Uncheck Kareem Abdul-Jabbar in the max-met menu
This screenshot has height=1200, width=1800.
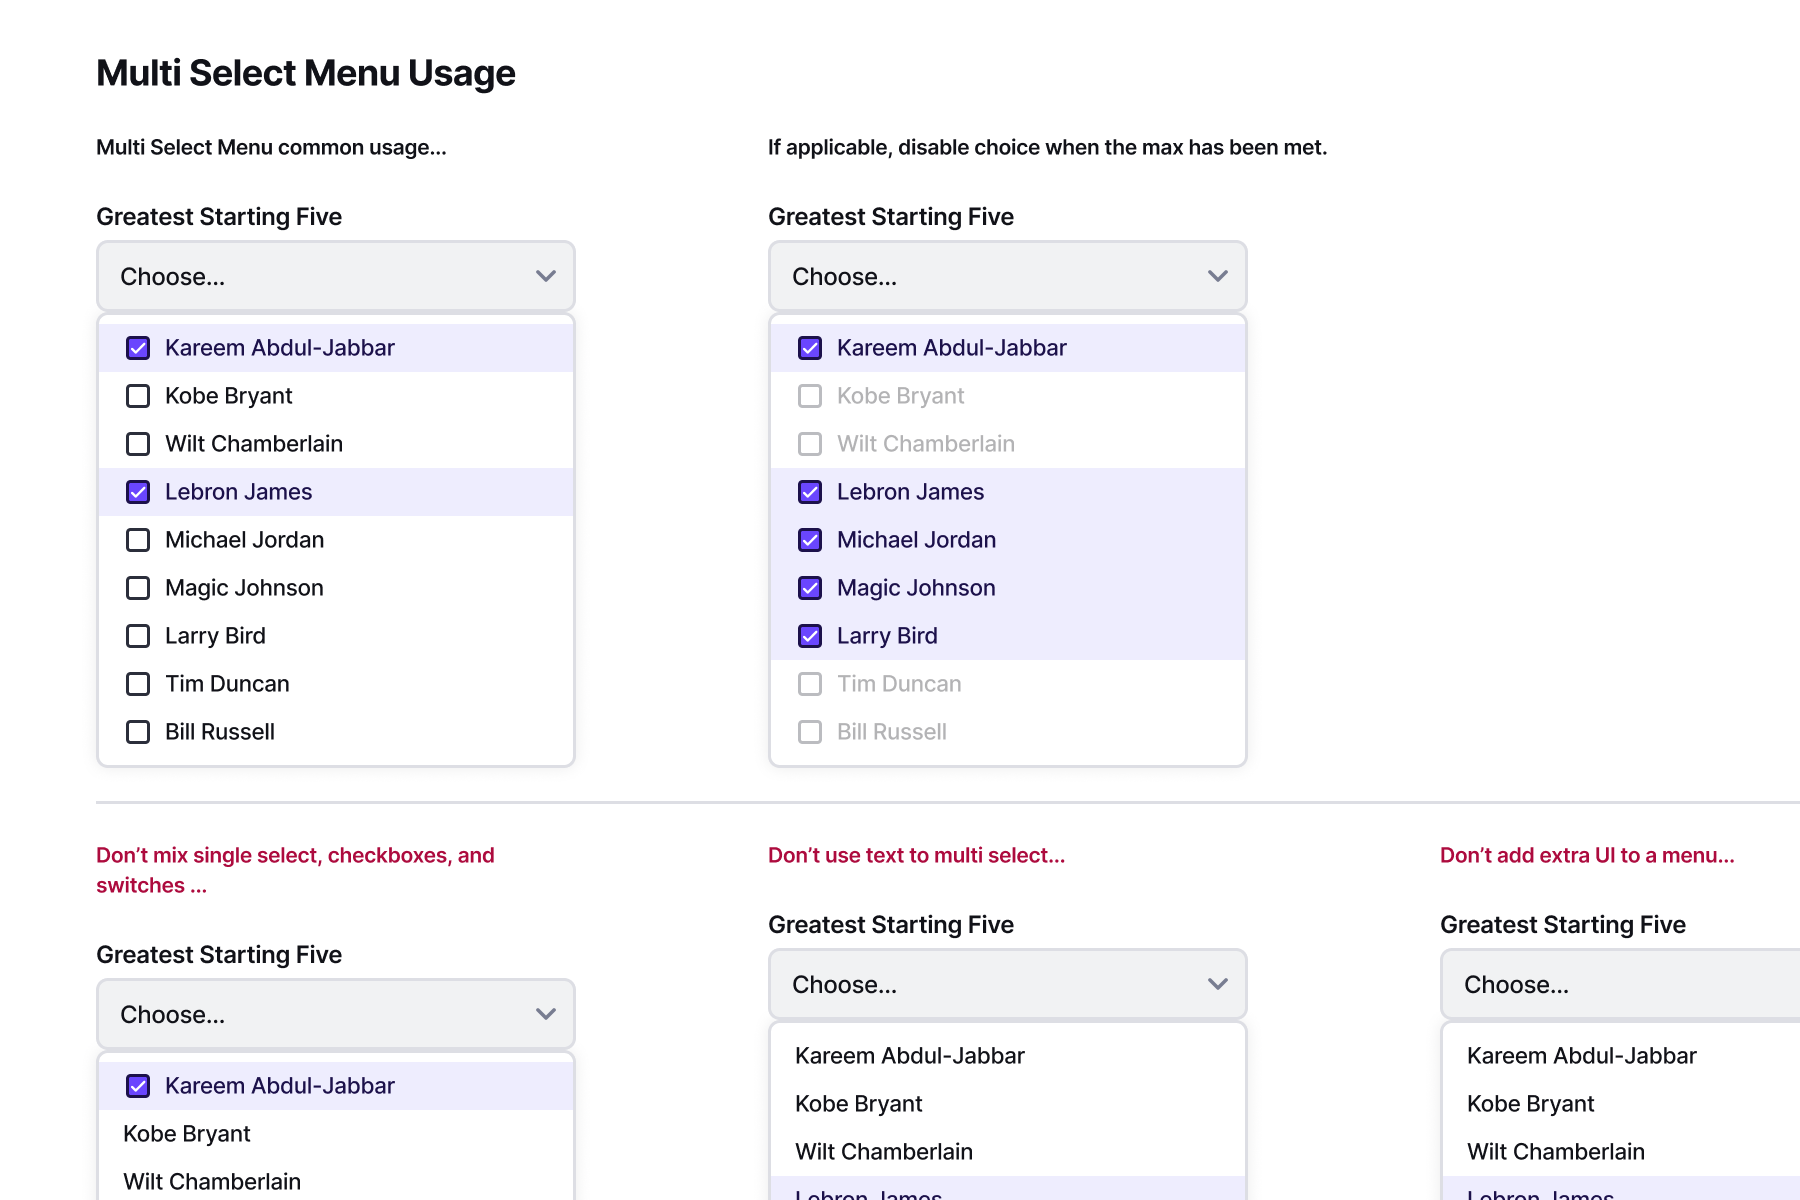coord(1008,348)
